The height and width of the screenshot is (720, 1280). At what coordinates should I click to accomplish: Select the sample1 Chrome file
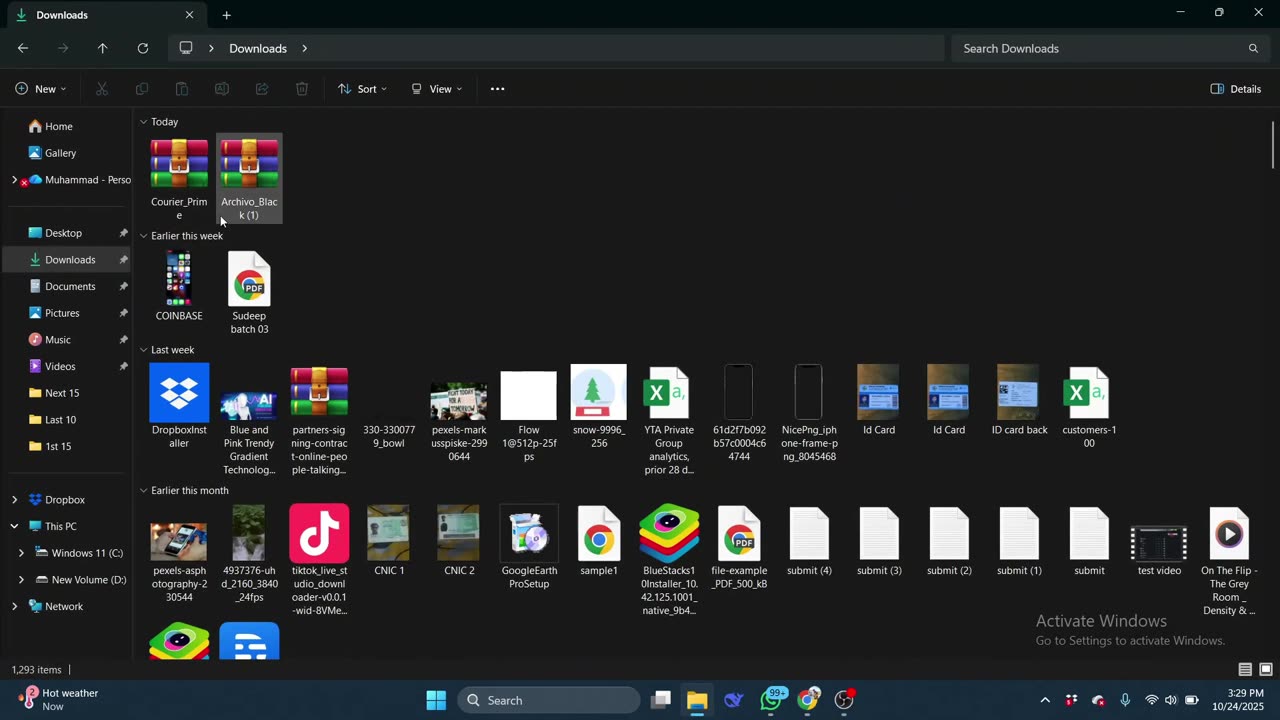(599, 541)
